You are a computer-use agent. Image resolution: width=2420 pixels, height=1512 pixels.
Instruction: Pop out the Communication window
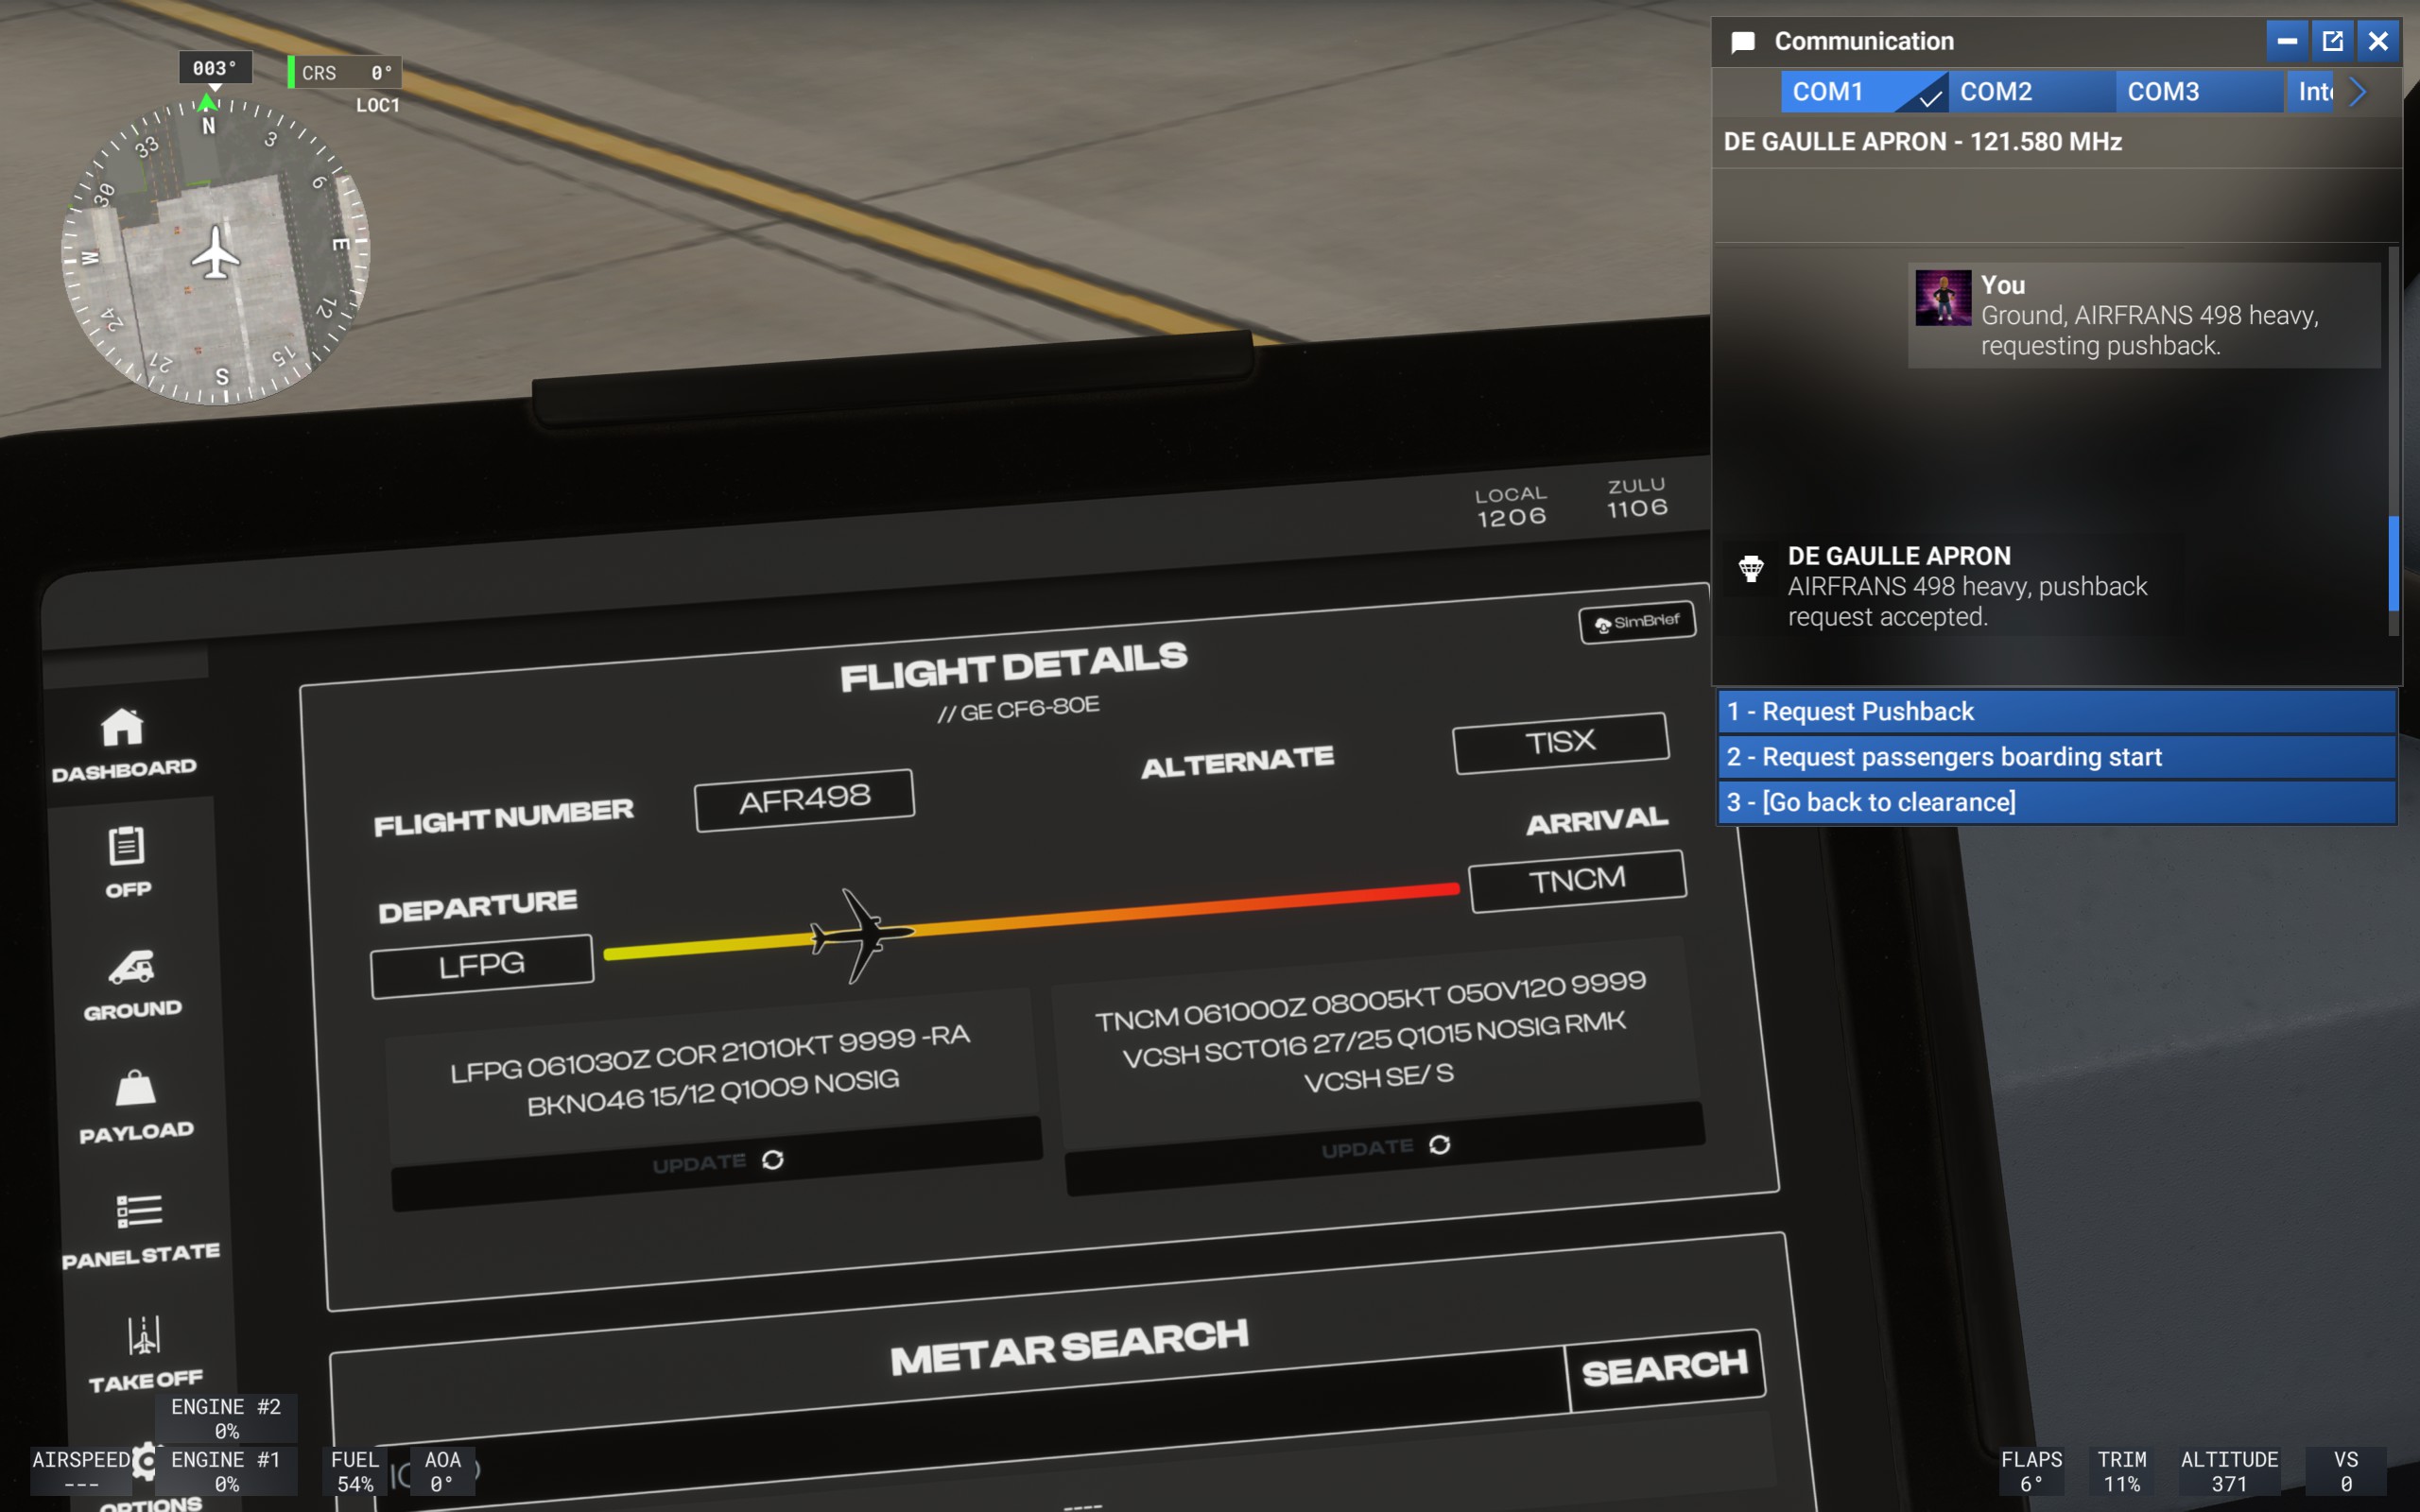[x=2332, y=41]
